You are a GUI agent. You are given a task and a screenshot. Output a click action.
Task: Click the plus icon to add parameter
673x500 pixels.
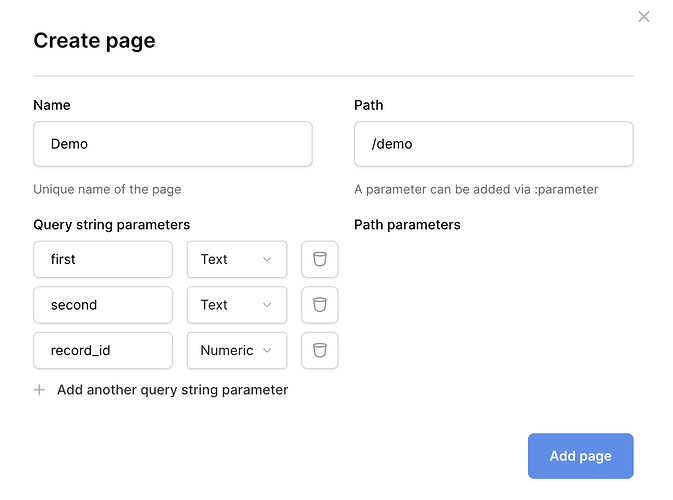40,390
